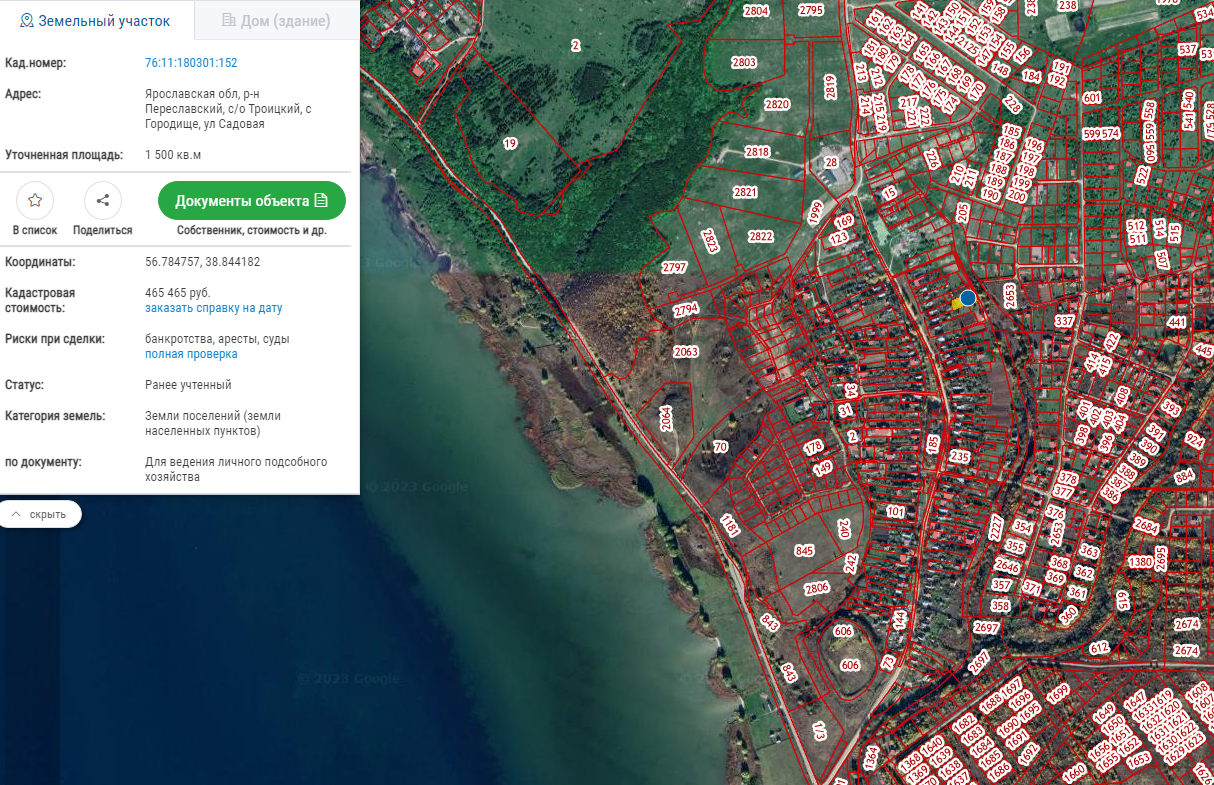Click the coordinates value 56.784757, 38.844182
This screenshot has width=1214, height=785.
pos(202,262)
